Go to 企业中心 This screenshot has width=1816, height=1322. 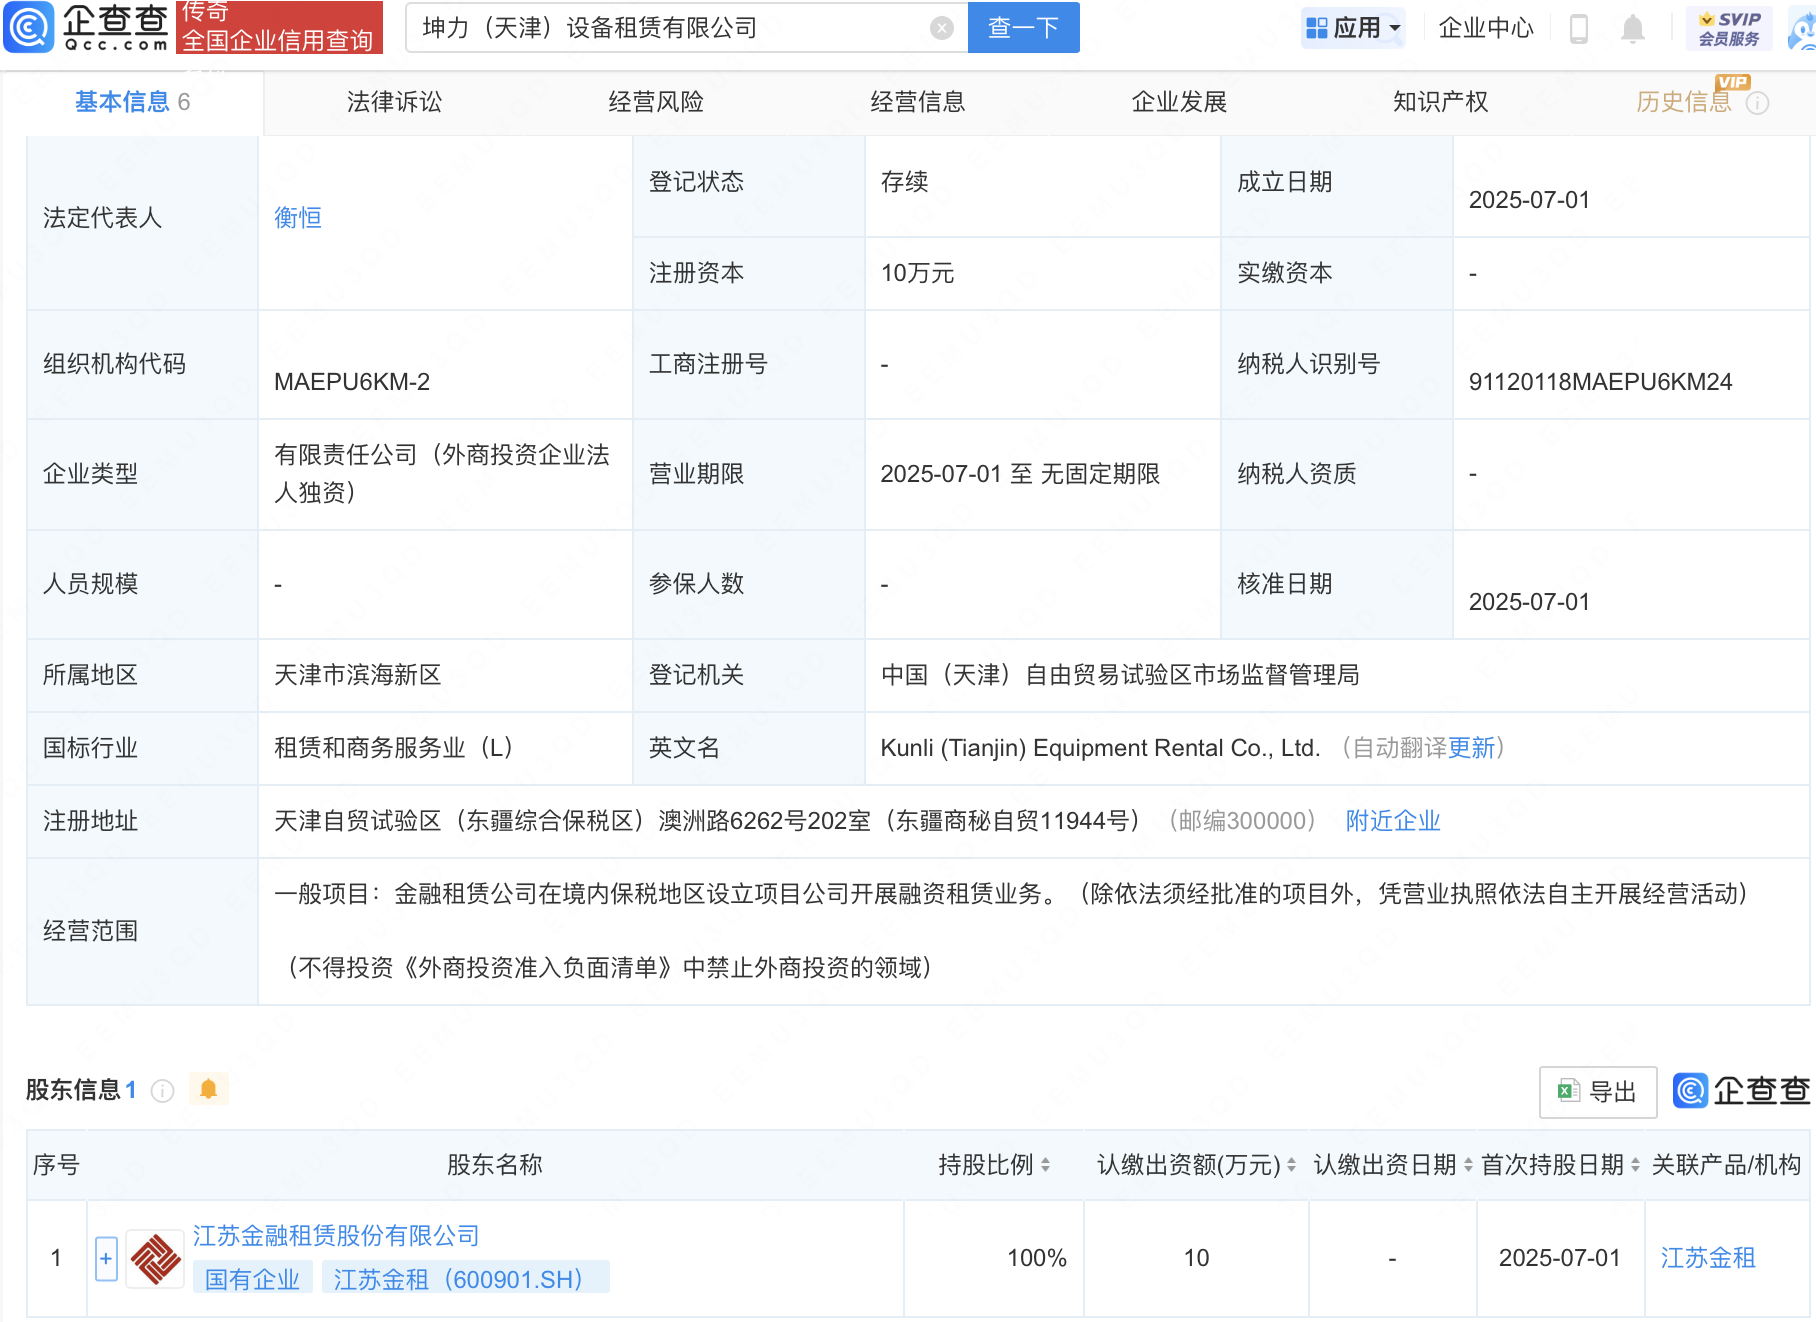click(x=1486, y=28)
